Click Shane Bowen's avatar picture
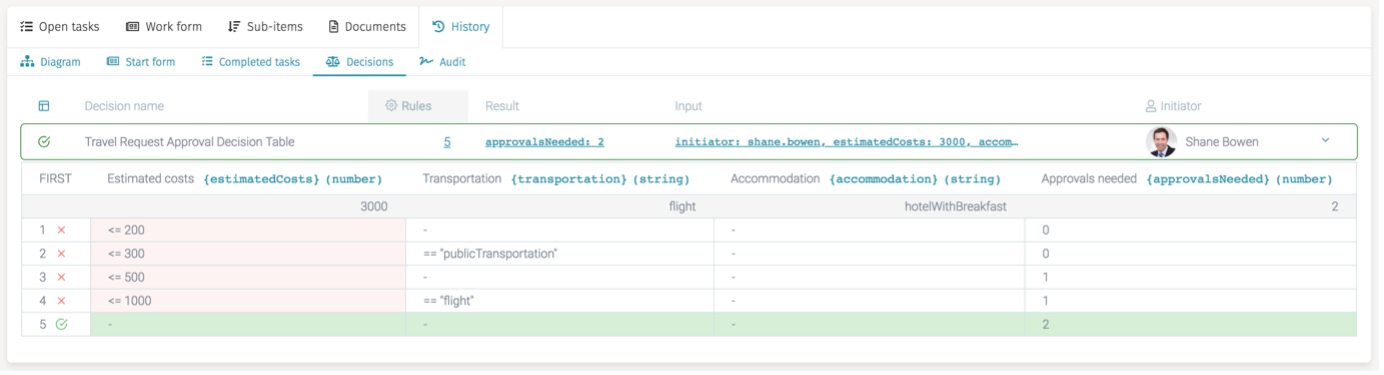 point(1161,142)
